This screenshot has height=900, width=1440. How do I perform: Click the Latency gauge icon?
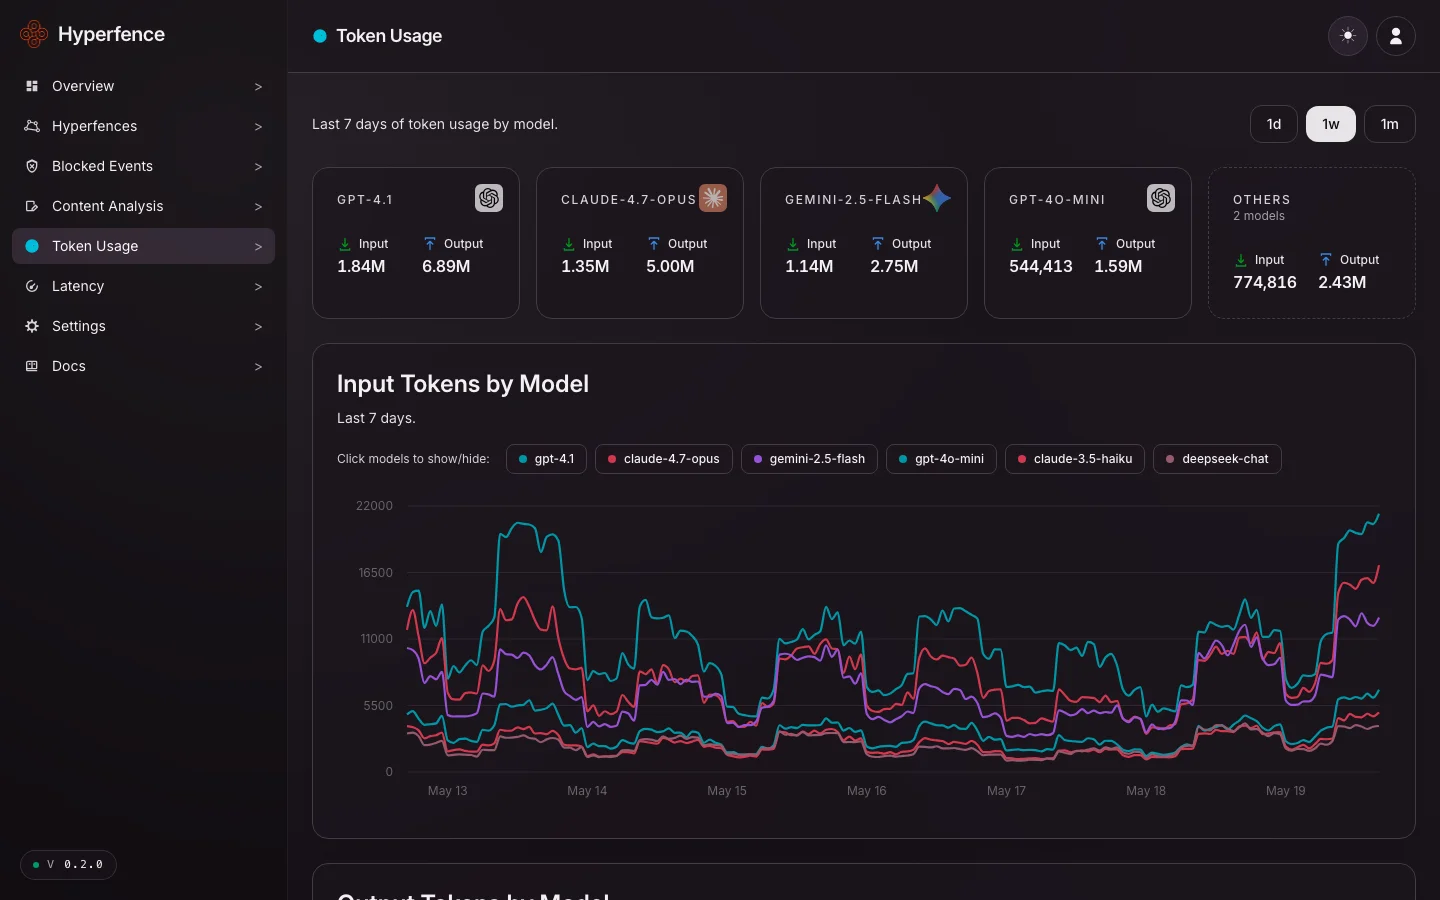pos(32,286)
